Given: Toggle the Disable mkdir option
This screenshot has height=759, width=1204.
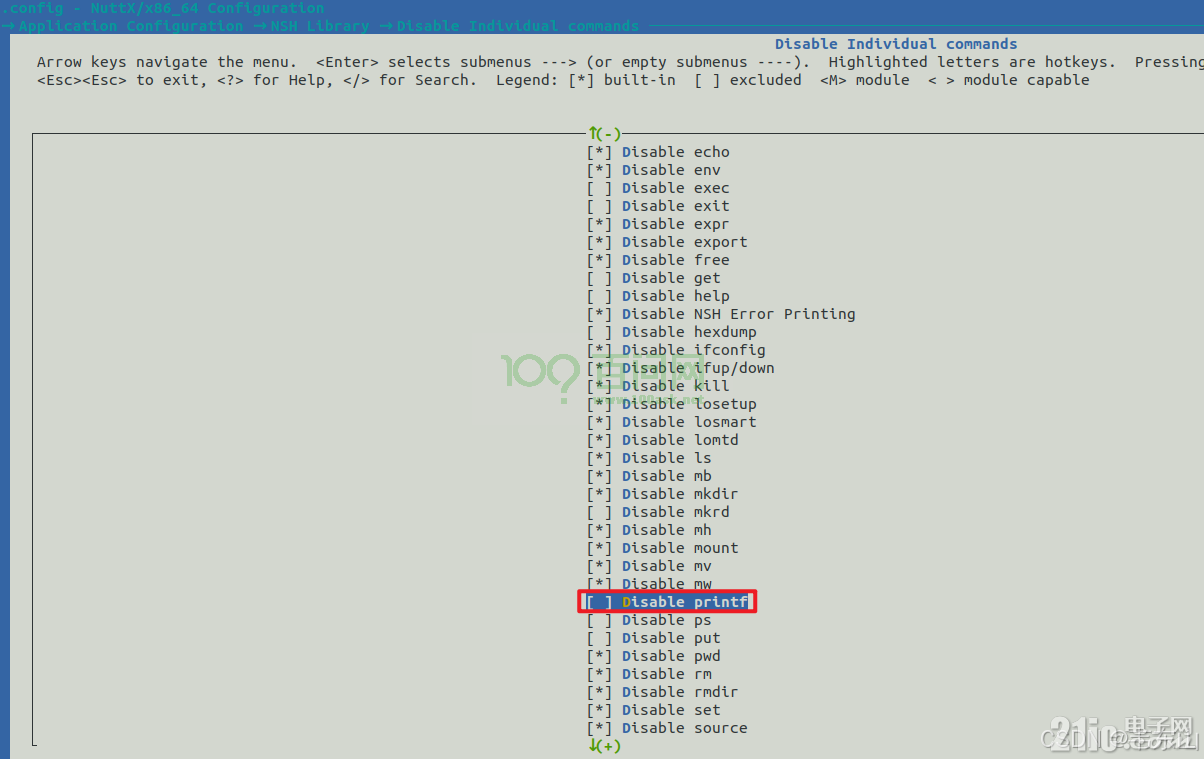Looking at the screenshot, I should (x=663, y=494).
